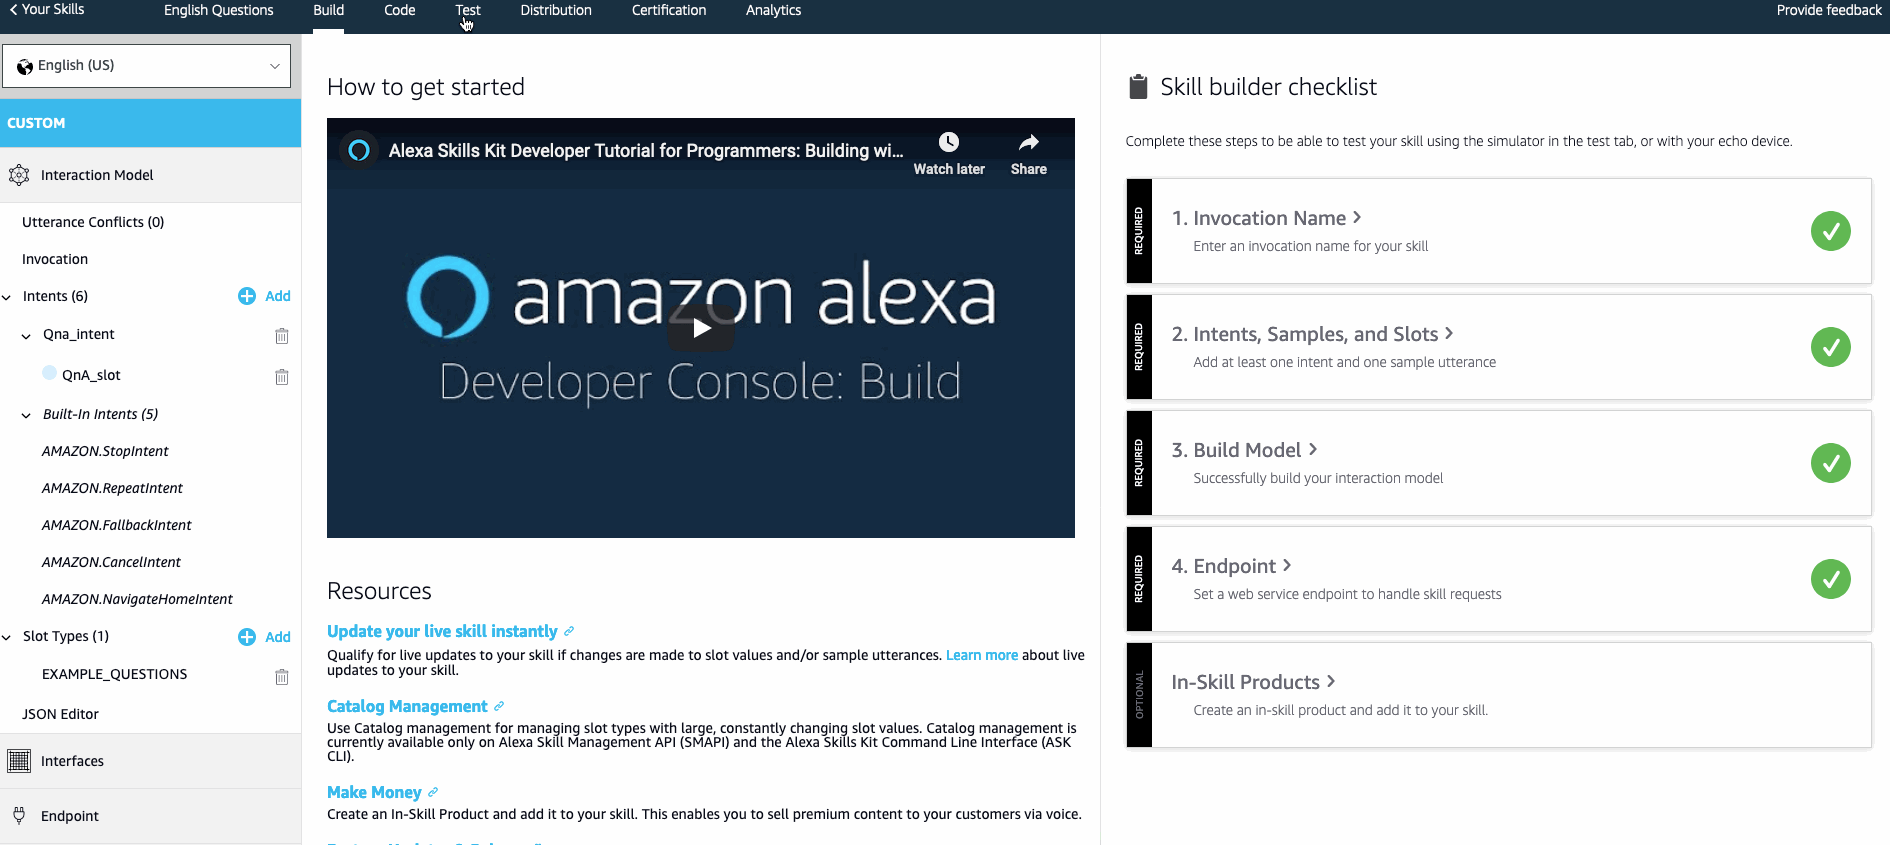Select the EXAMPLE_QUESTIONS slot type

[114, 674]
